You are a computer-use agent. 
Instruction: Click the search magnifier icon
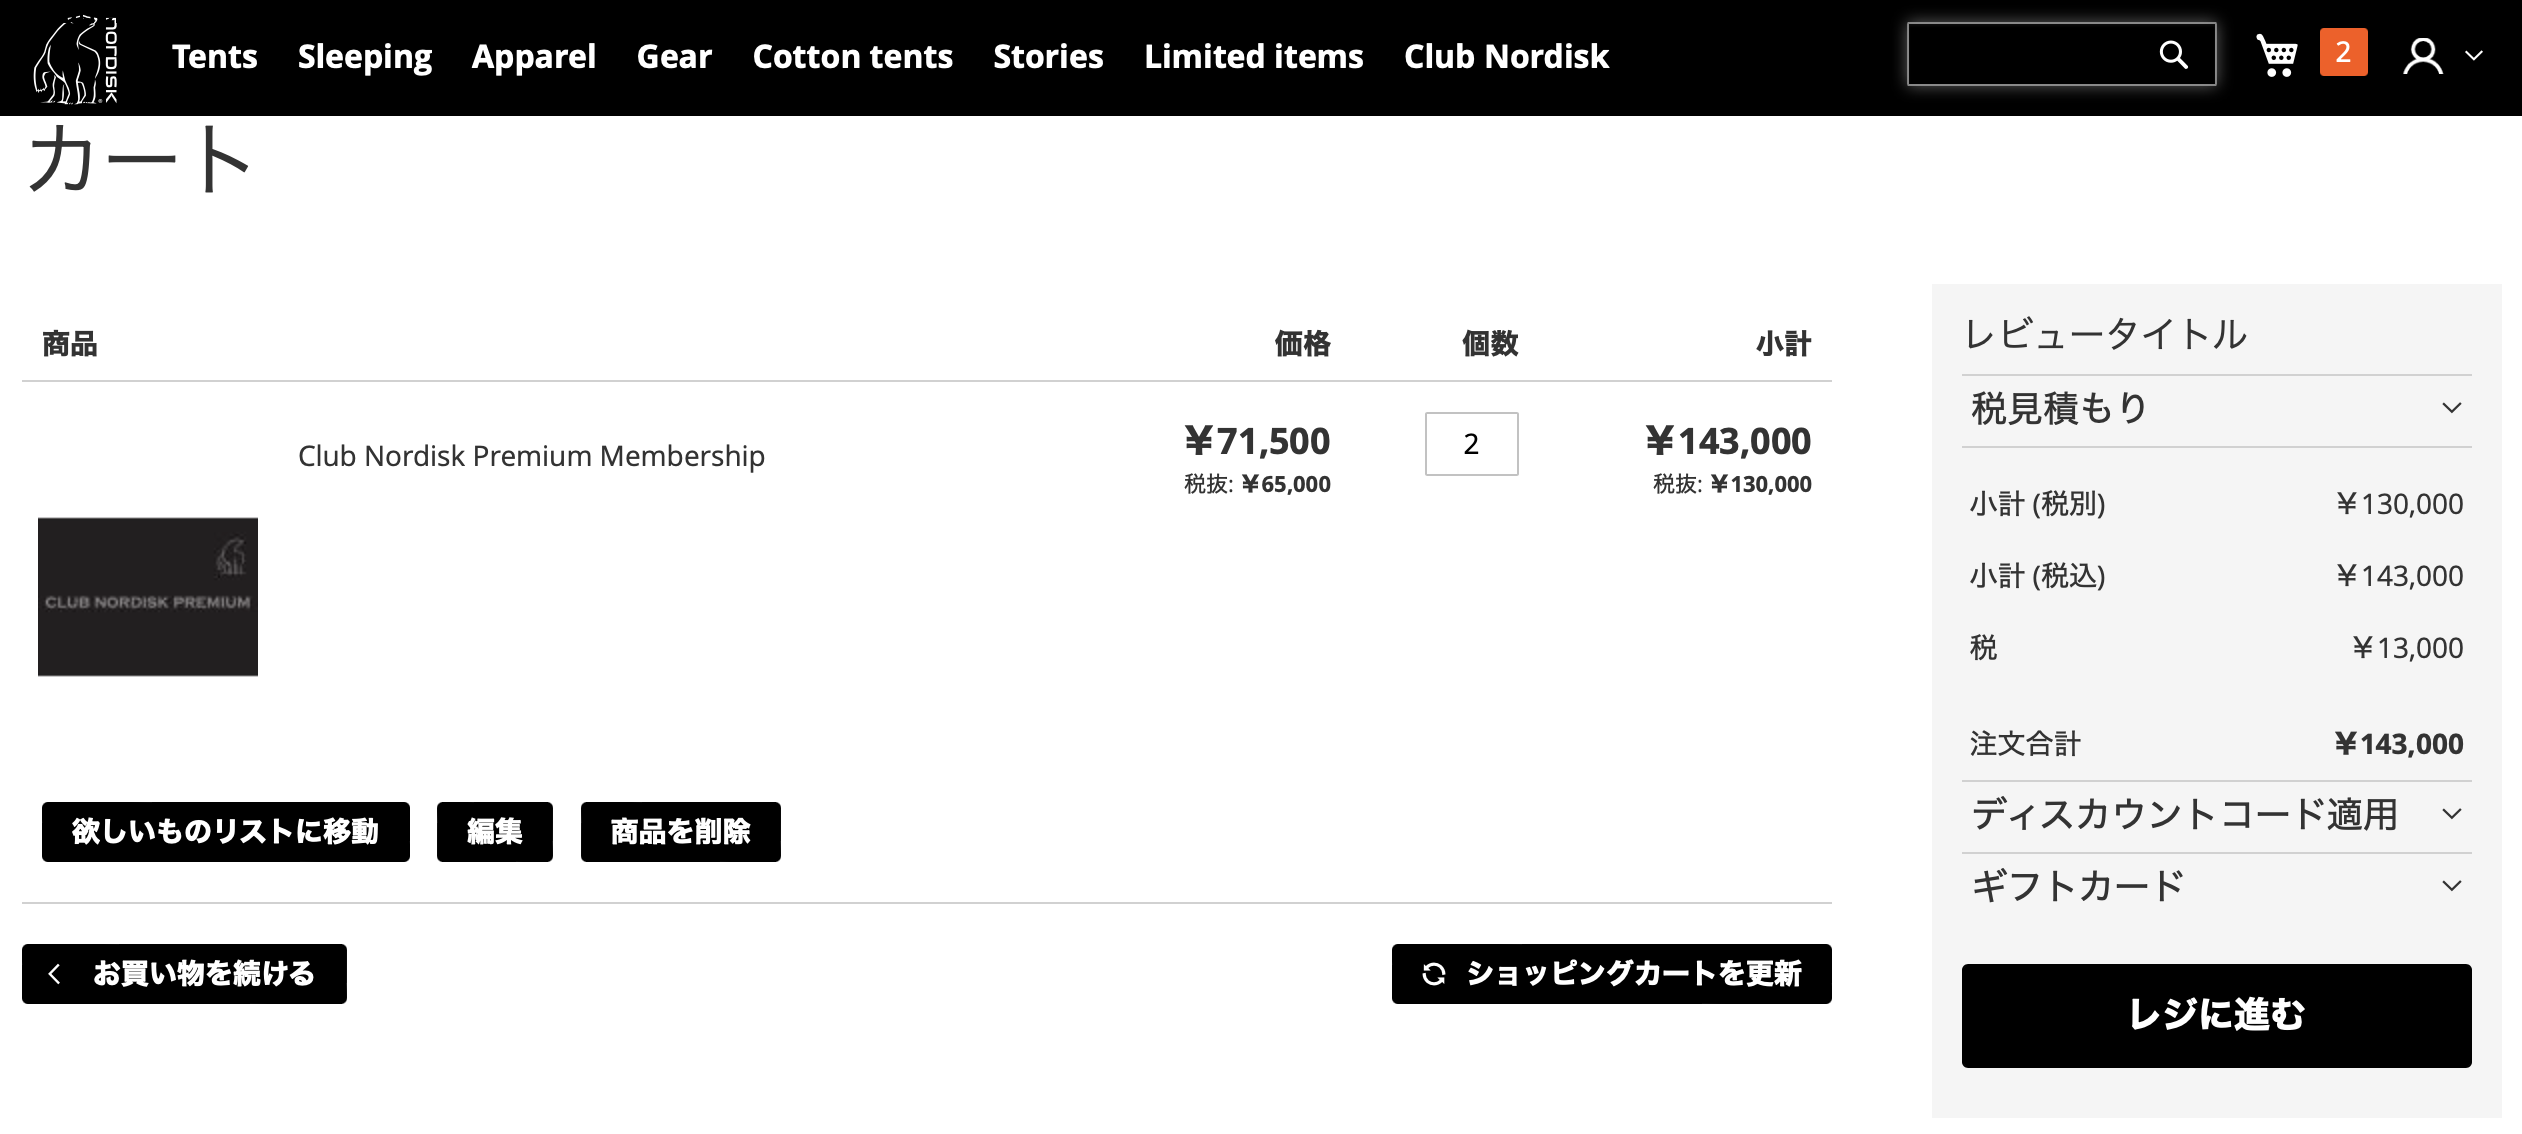pyautogui.click(x=2173, y=55)
